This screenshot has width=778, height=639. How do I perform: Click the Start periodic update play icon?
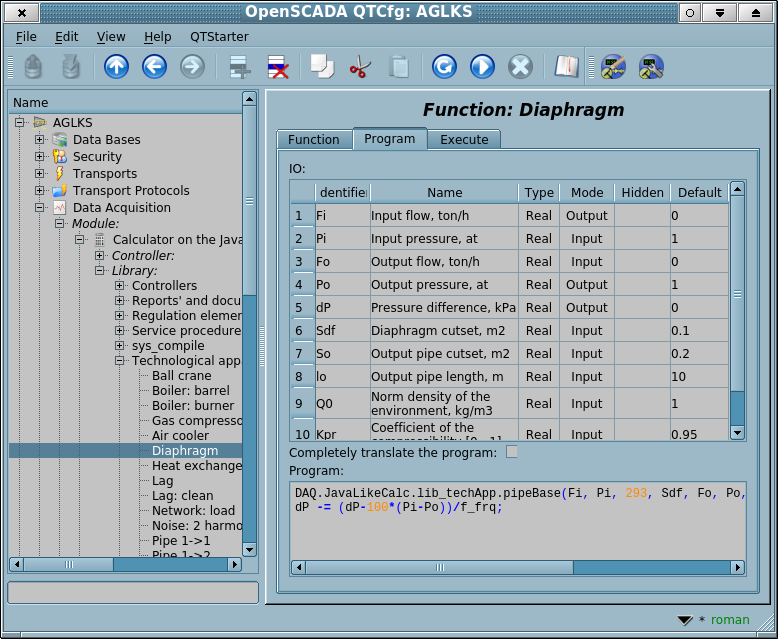pyautogui.click(x=482, y=67)
